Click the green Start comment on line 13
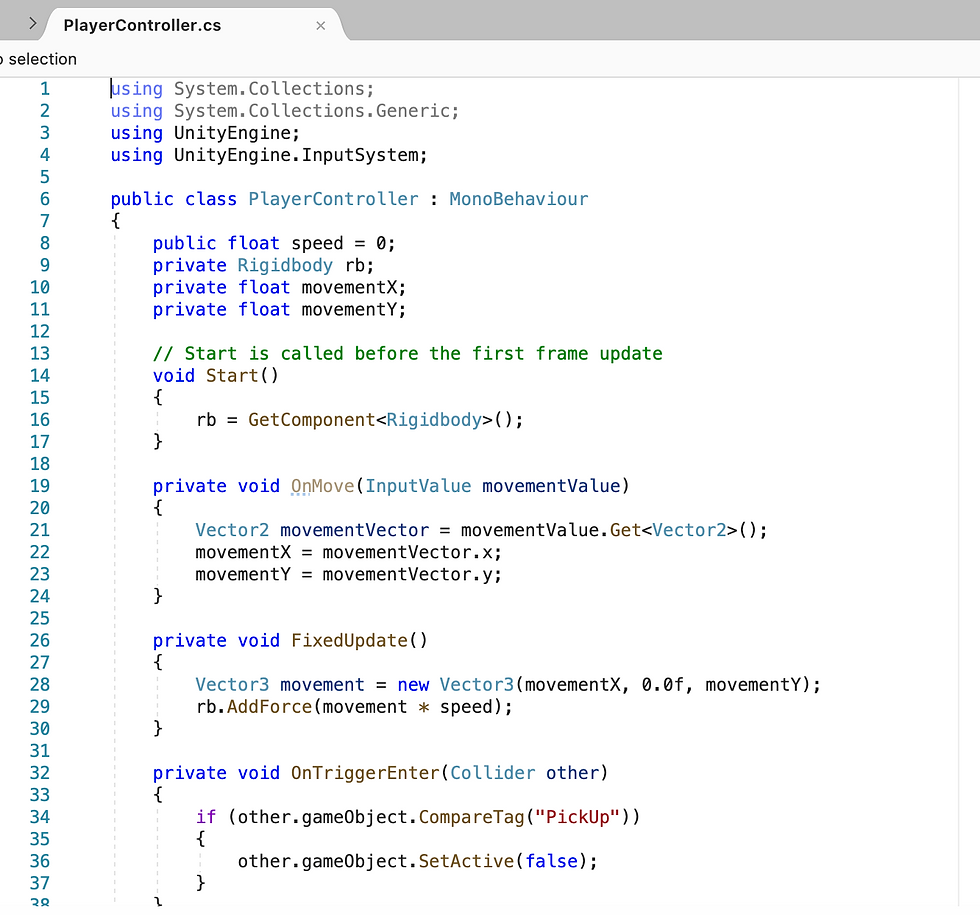The height and width of the screenshot is (915, 980). [408, 354]
